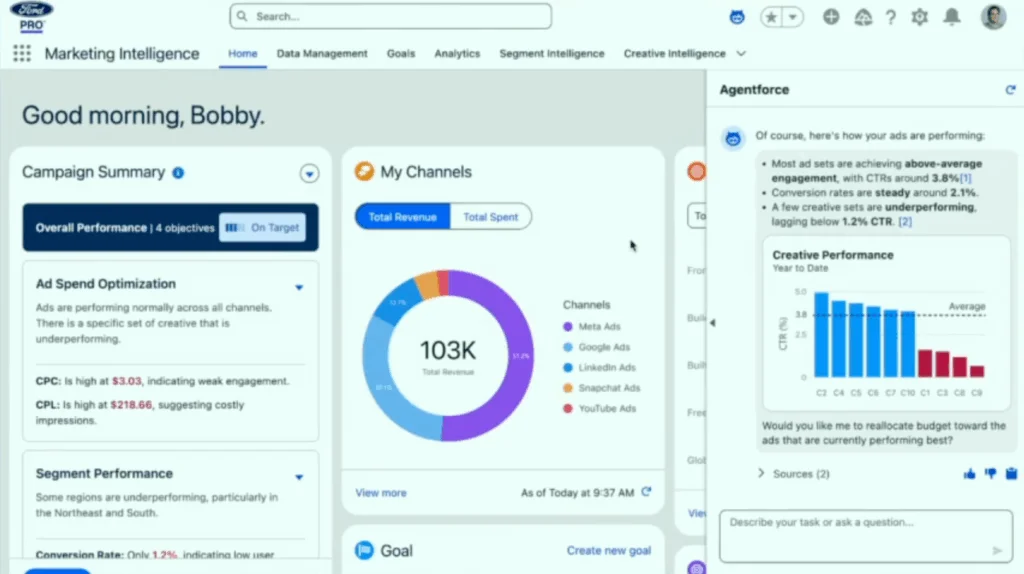
Task: Open the Analytics tab
Action: coord(457,54)
